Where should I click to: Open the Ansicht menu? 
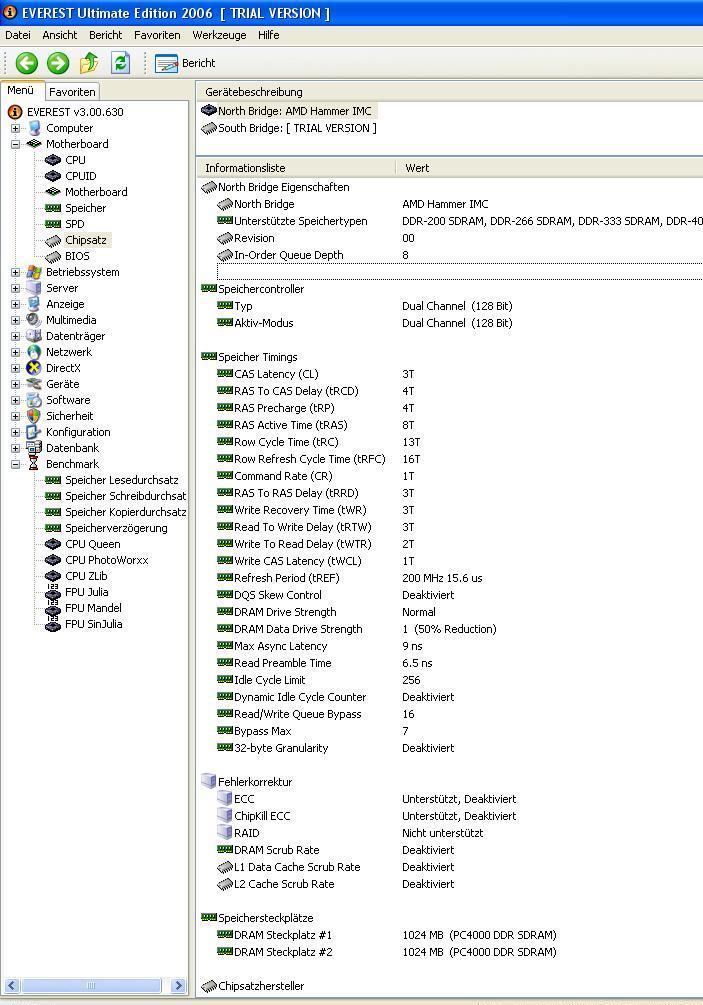(60, 35)
